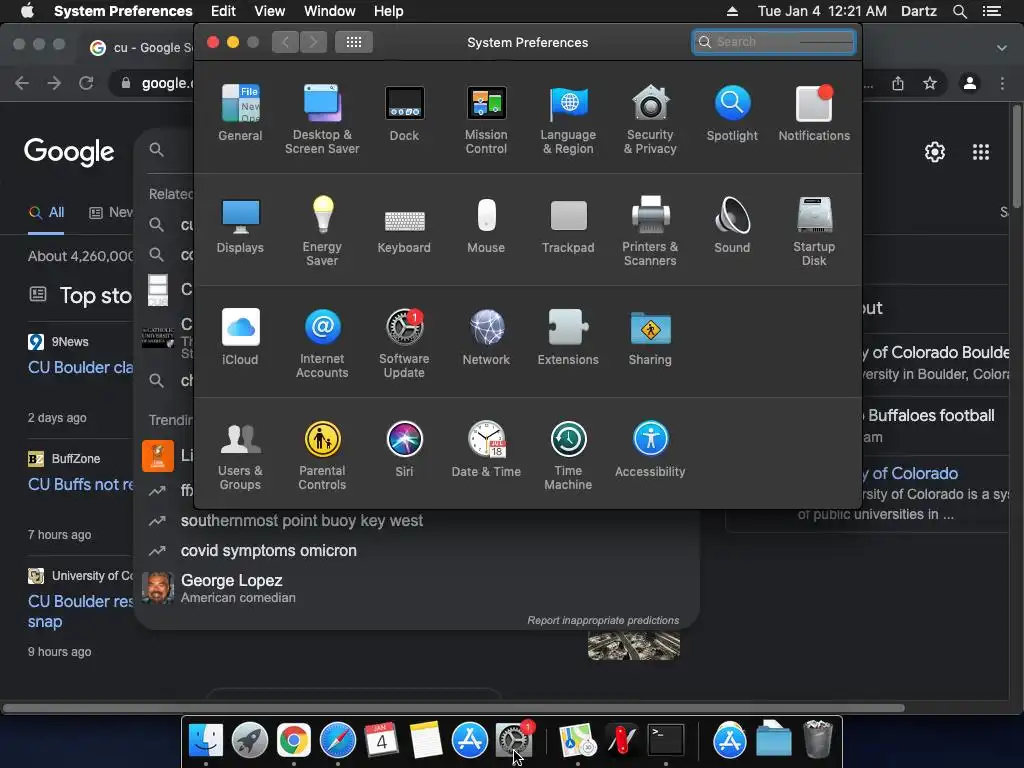Open the Window menu
This screenshot has width=1024, height=768.
330,11
